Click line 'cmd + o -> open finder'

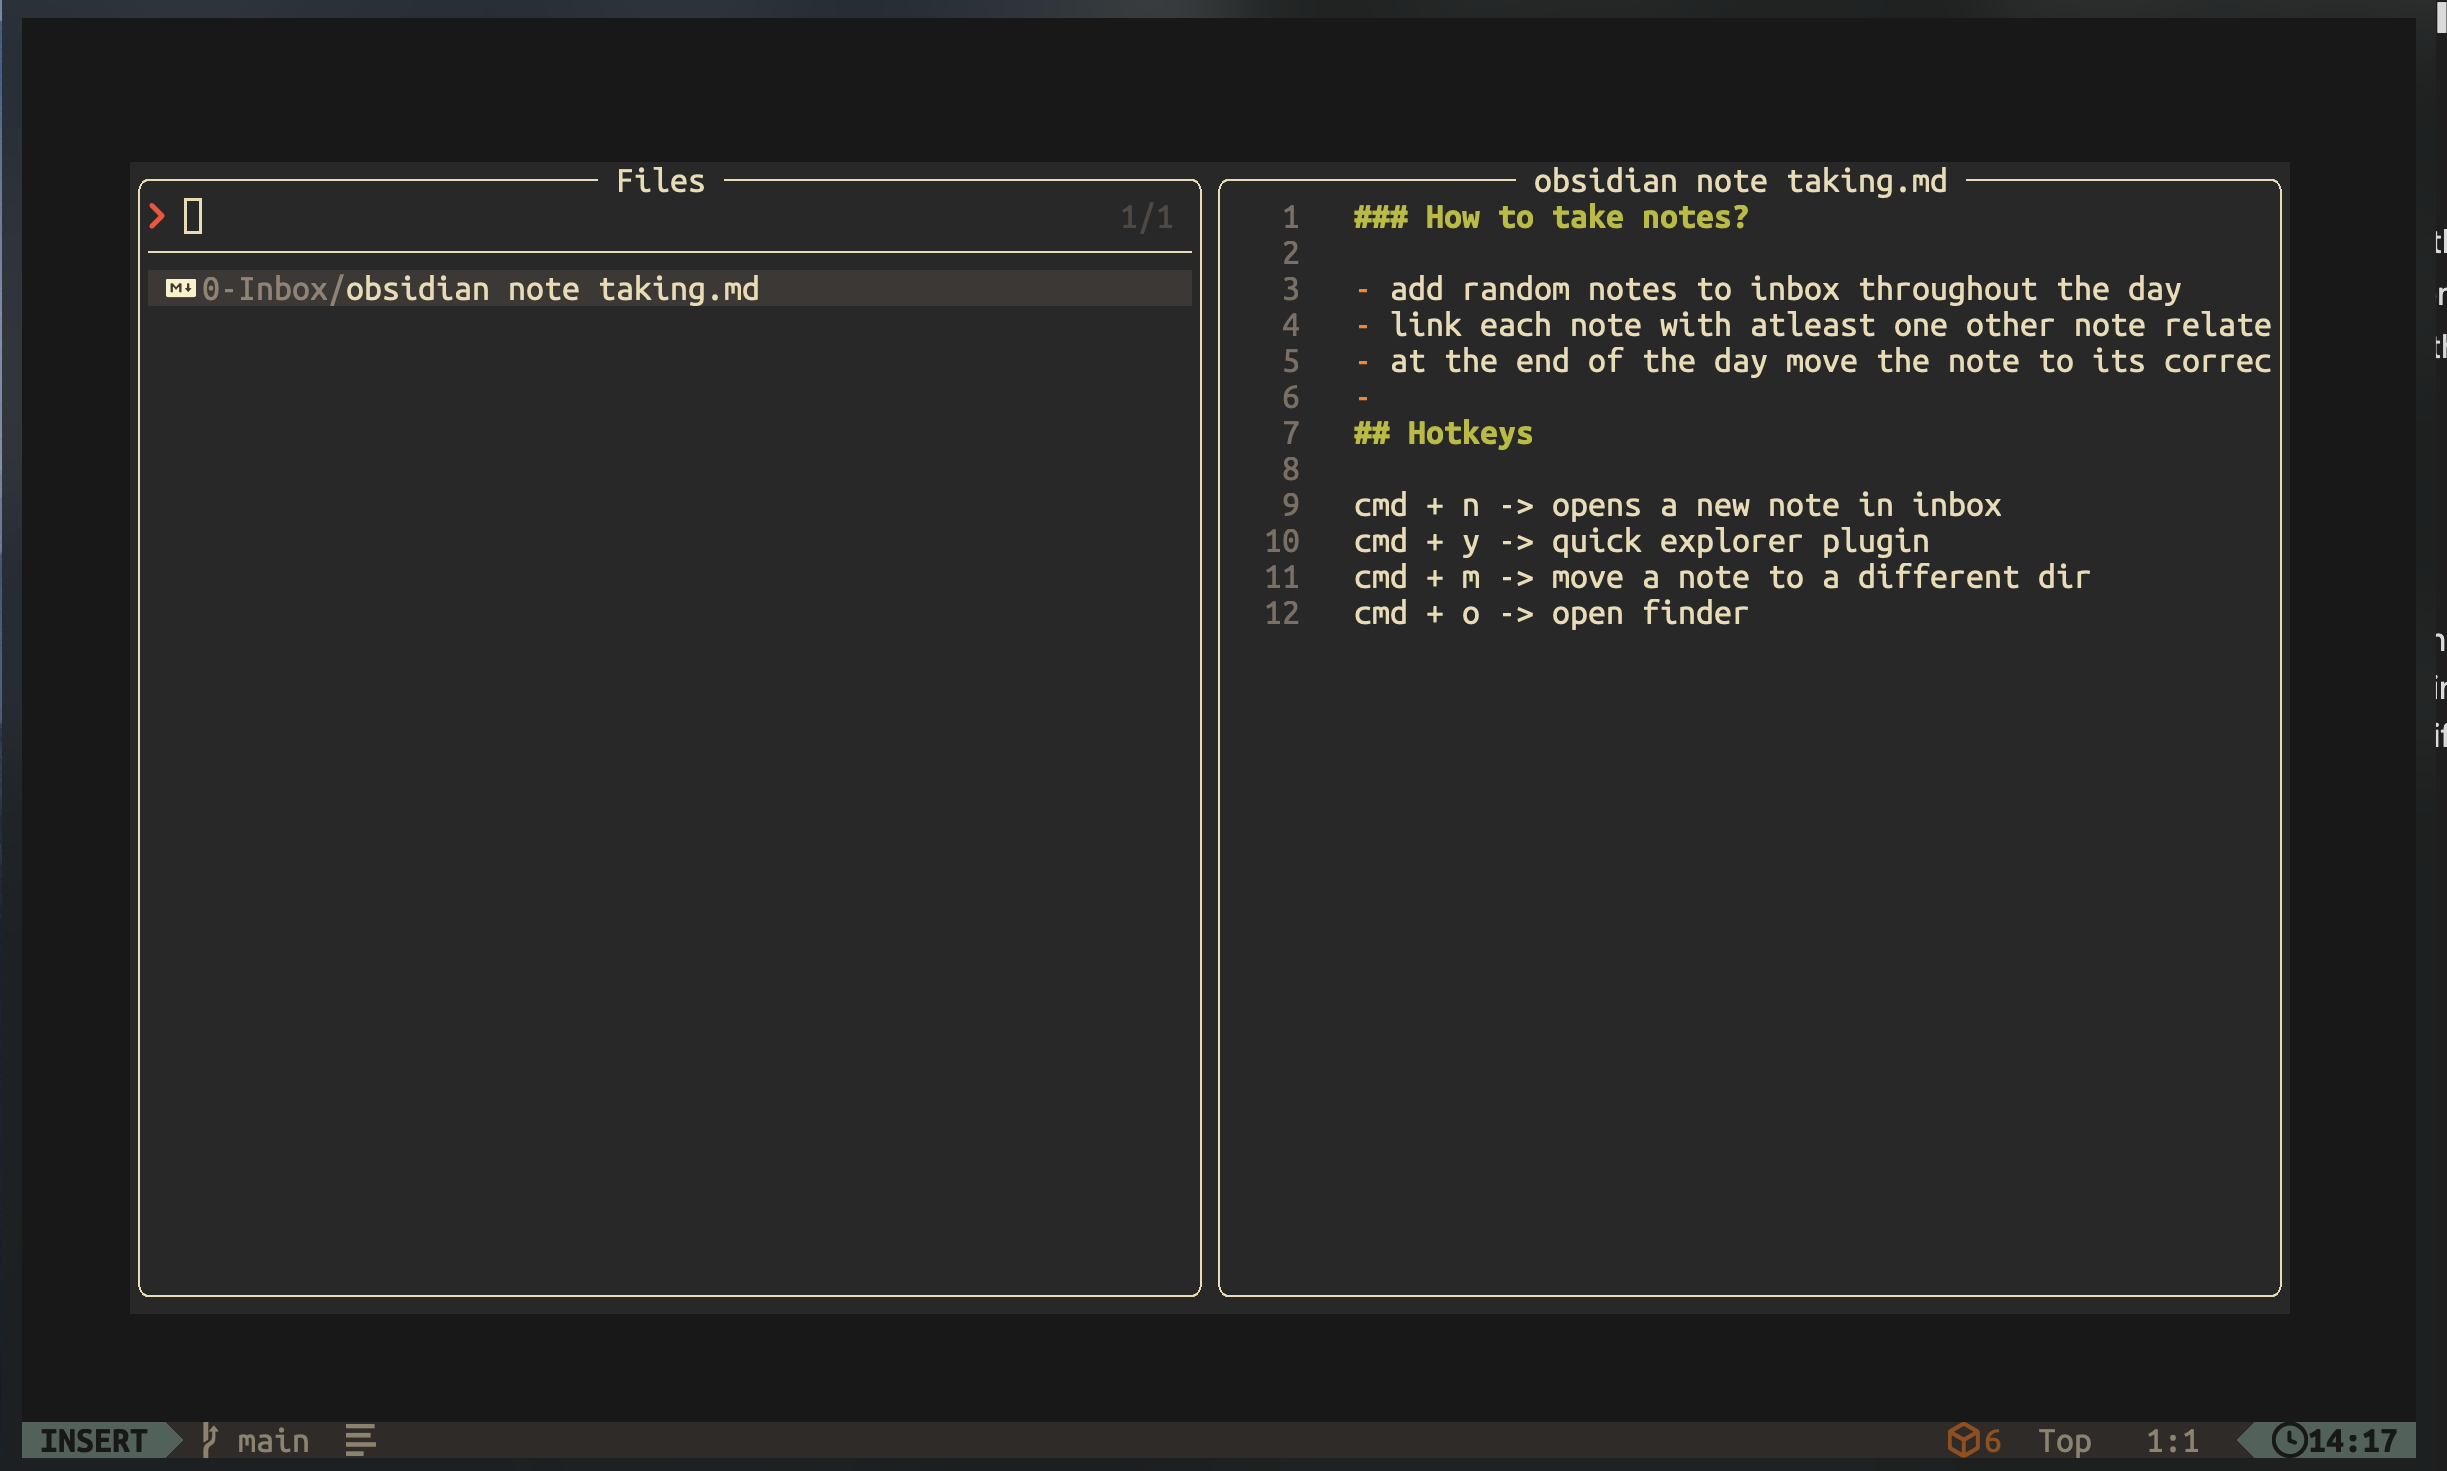[x=1551, y=613]
